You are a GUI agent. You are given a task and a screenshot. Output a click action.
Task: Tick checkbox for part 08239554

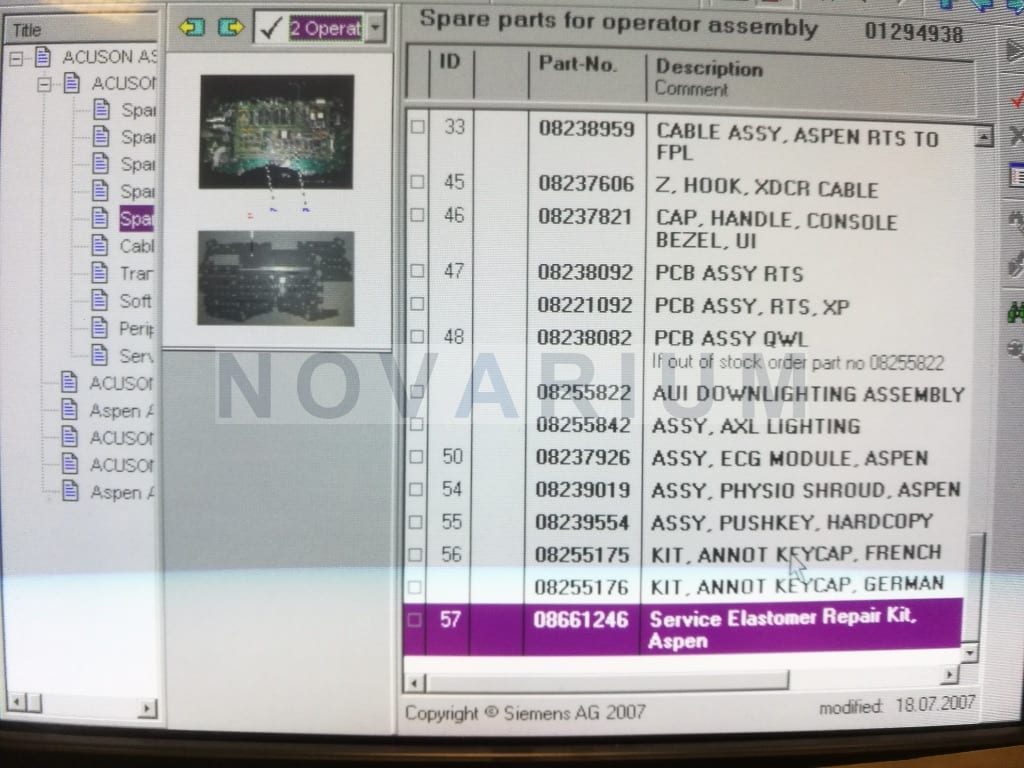click(415, 522)
